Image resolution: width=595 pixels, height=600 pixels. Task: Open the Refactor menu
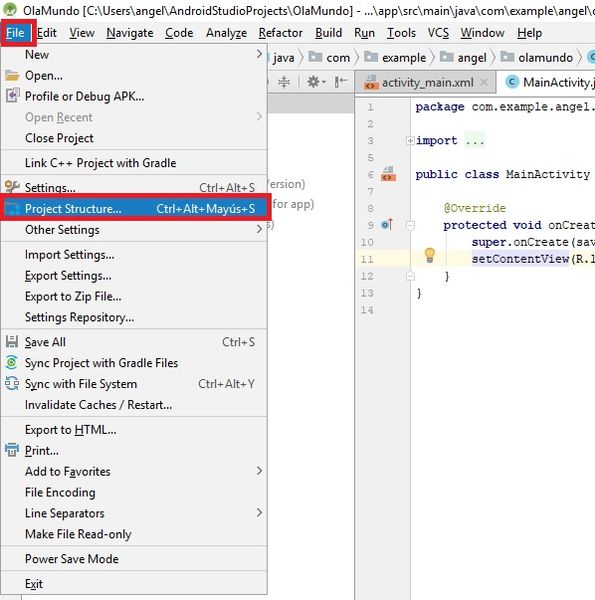point(280,33)
